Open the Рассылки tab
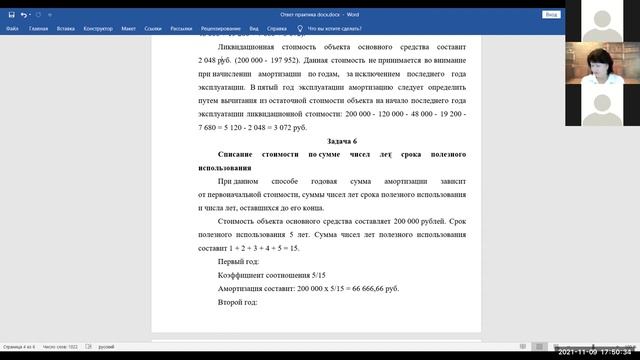The image size is (640, 360). pos(181,29)
